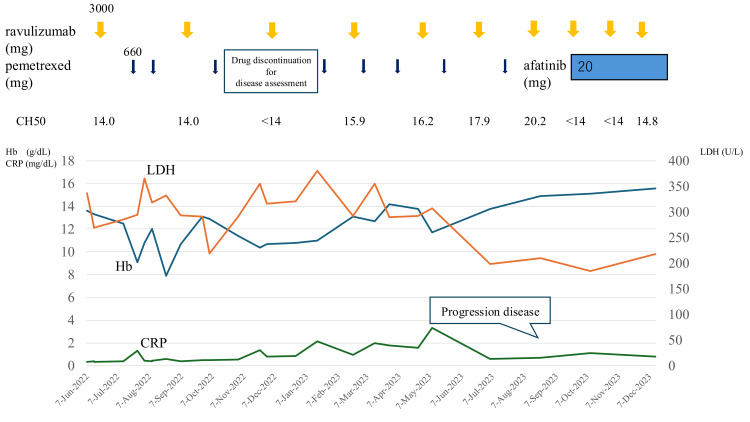This screenshot has width=750, height=422.
Task: Click the CH50 row label
Action: click(31, 122)
